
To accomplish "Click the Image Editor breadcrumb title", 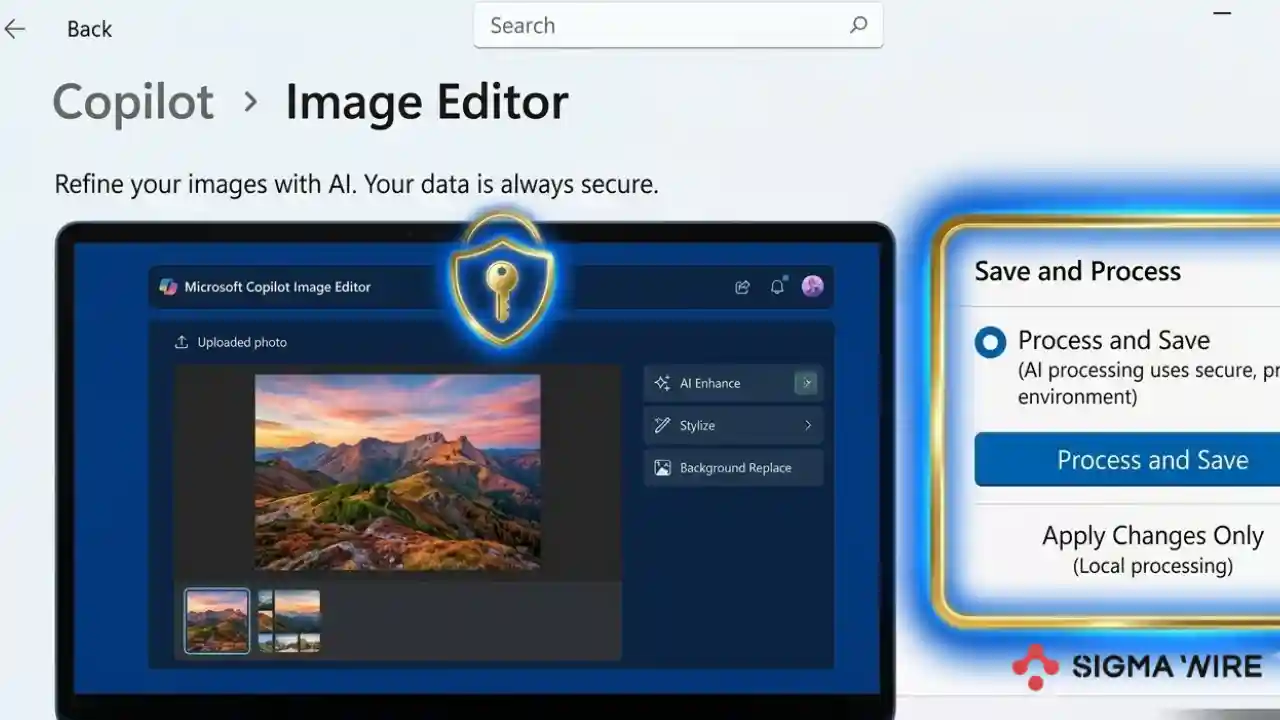I will tap(427, 102).
